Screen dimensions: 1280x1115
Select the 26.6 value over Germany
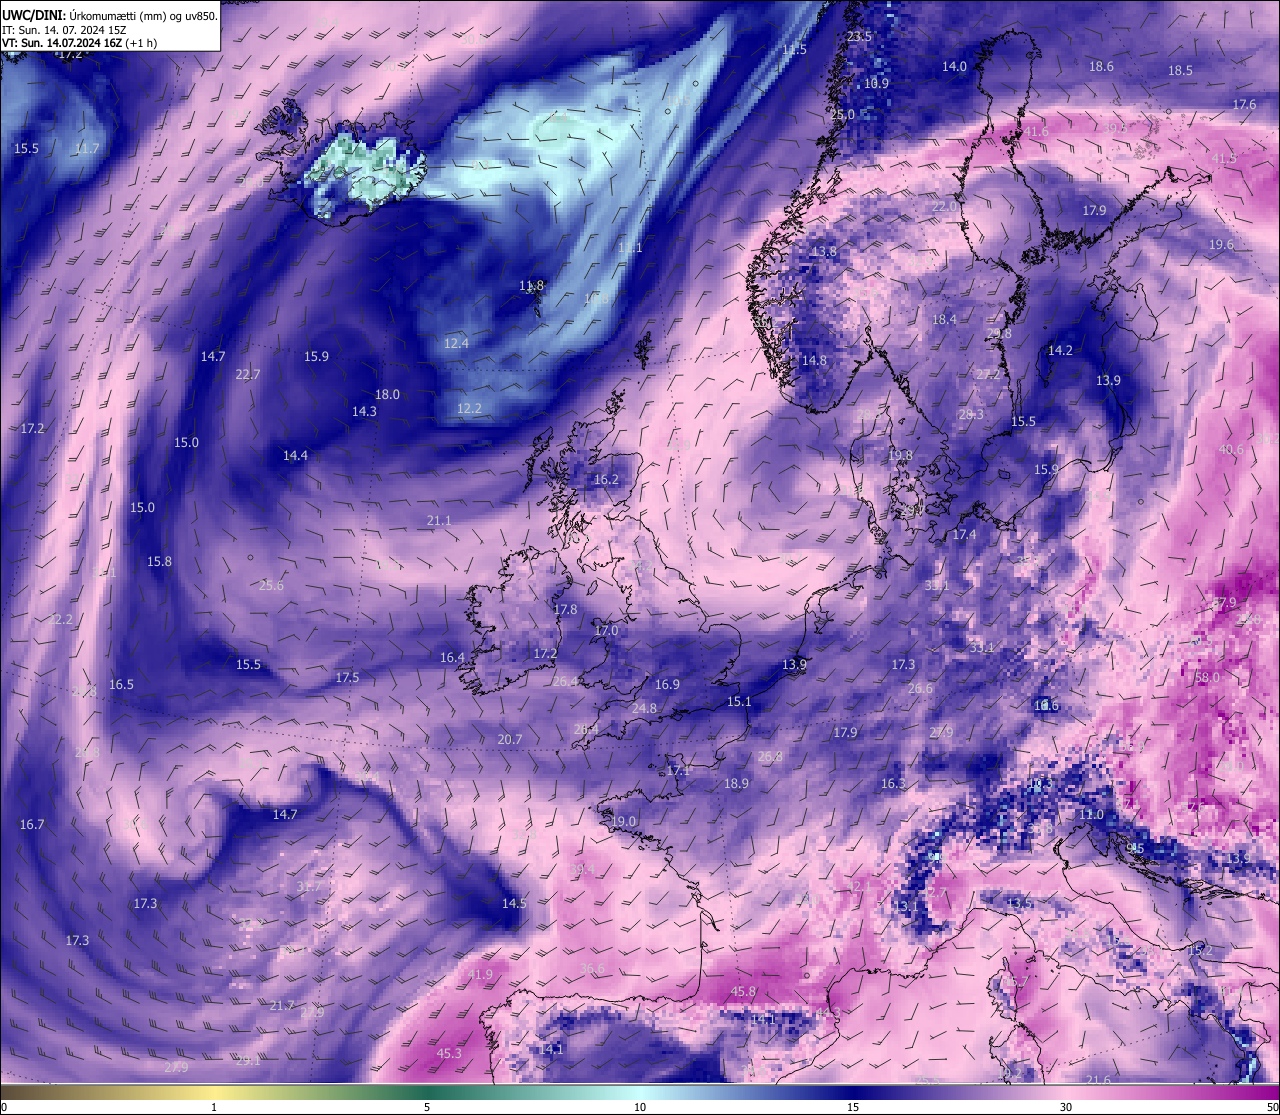920,689
